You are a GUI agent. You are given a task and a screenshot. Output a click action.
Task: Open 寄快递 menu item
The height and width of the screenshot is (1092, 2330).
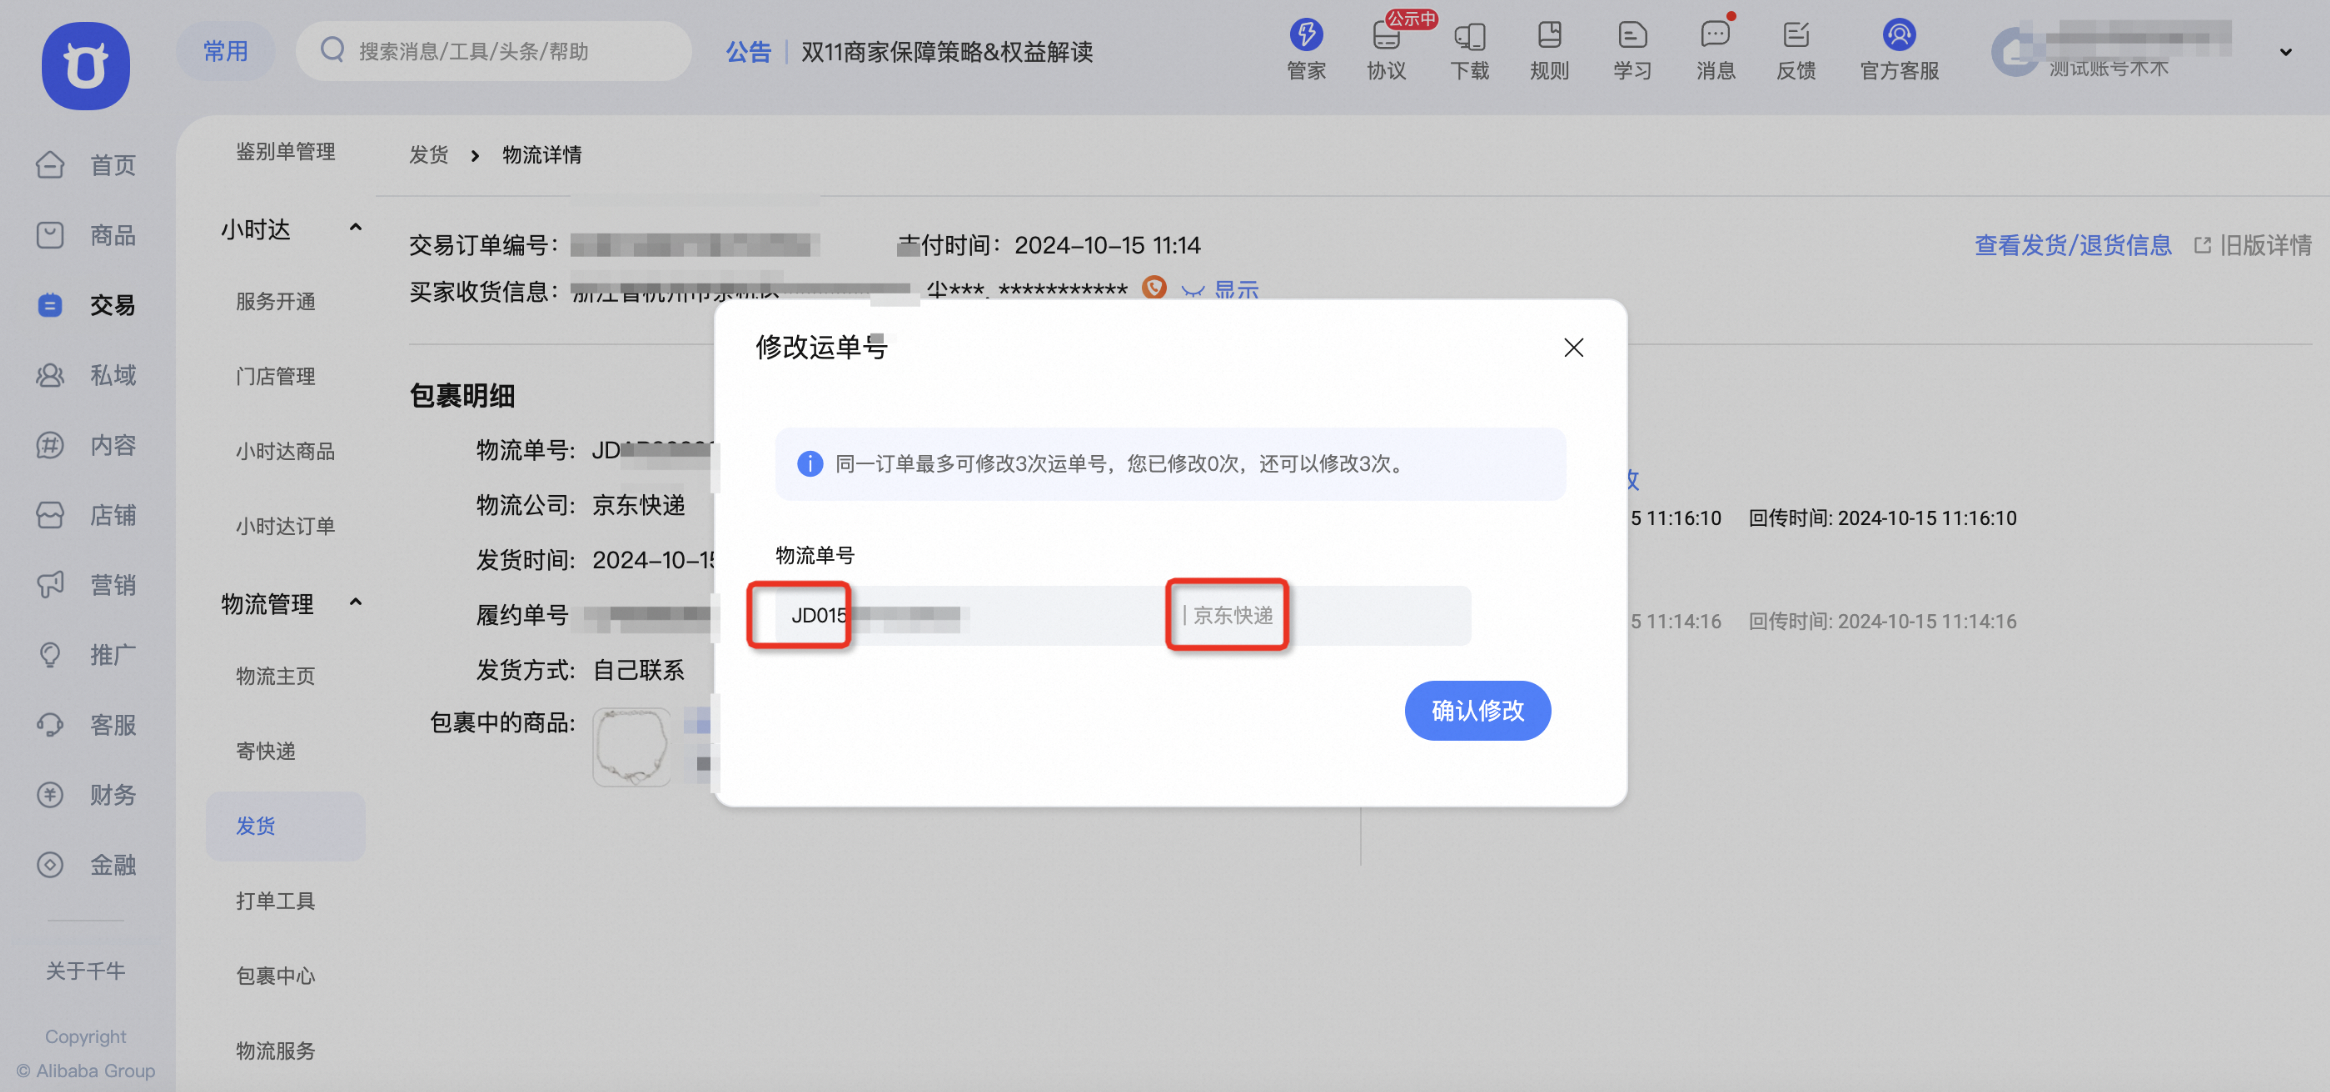[x=265, y=752]
